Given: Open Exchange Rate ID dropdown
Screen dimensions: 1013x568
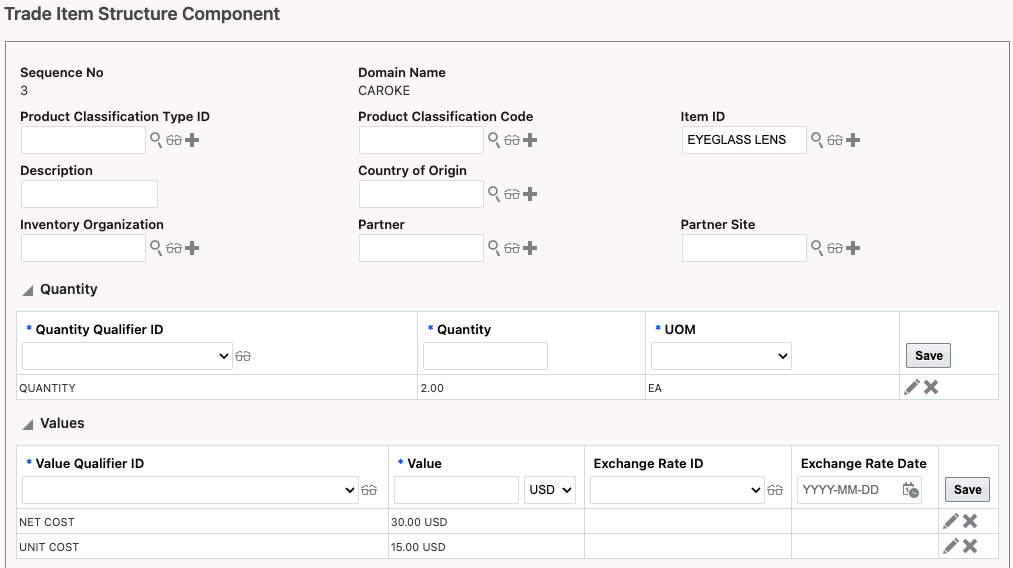Looking at the screenshot, I should click(x=677, y=490).
